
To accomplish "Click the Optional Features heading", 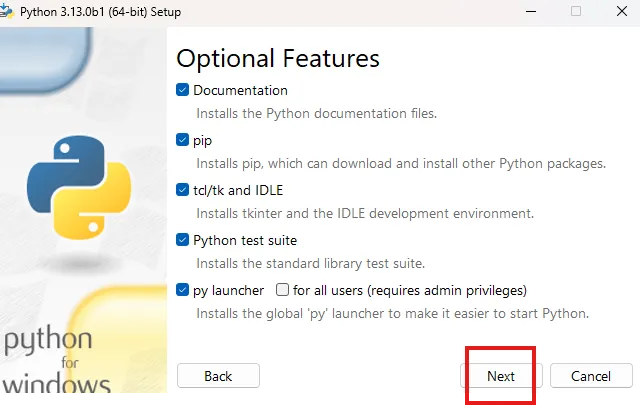I will click(x=278, y=58).
